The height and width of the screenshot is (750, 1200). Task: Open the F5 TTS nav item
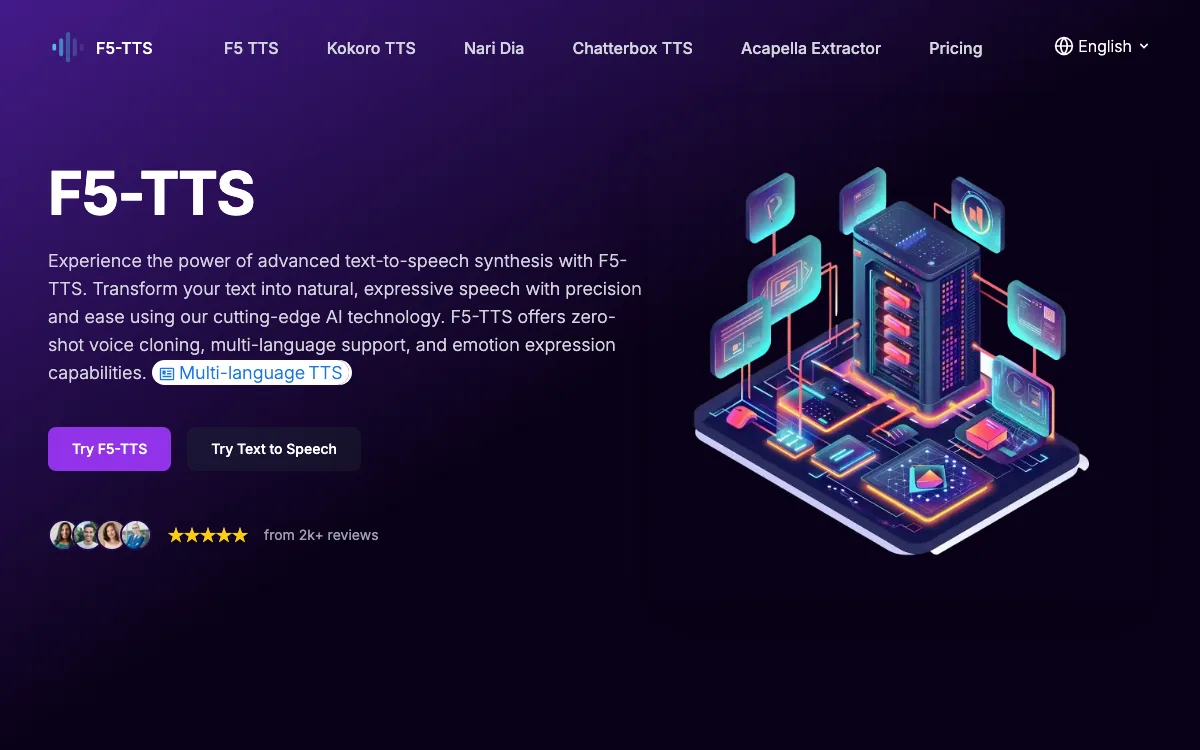pos(251,48)
